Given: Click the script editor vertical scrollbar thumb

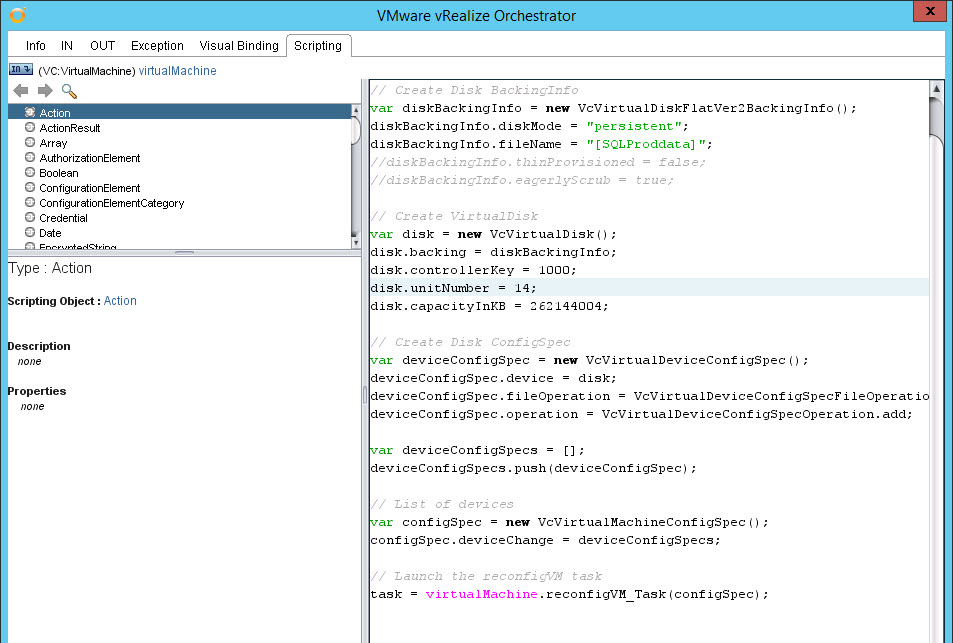Looking at the screenshot, I should click(937, 117).
